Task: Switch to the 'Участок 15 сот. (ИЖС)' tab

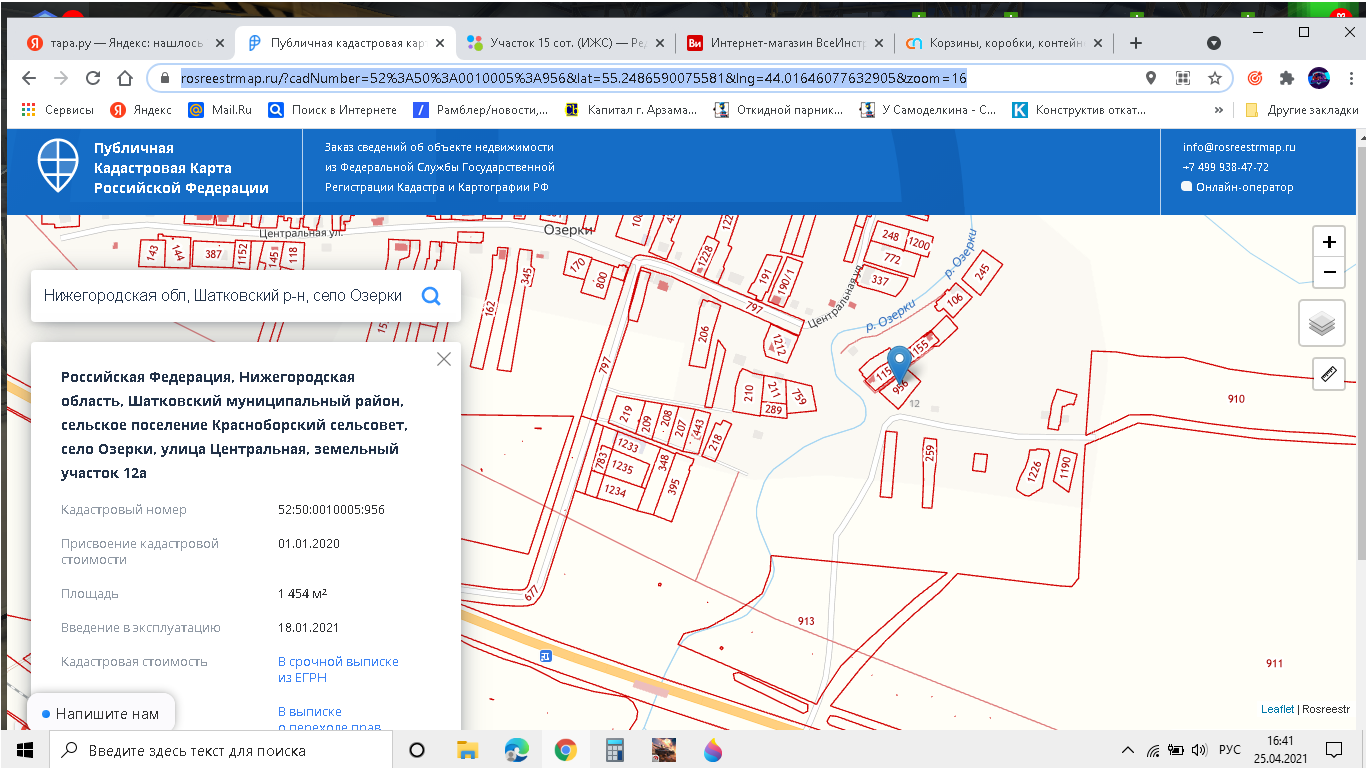Action: click(x=561, y=43)
